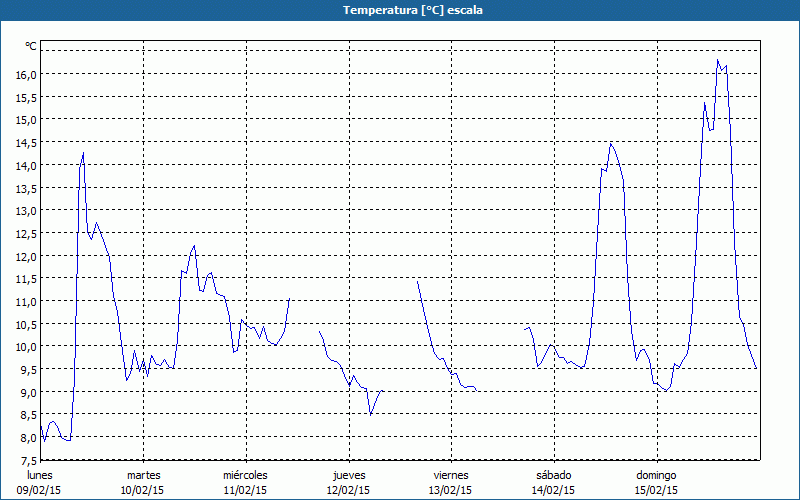Click the 15/02/15 date label
This screenshot has height=500, width=800.
click(x=656, y=490)
